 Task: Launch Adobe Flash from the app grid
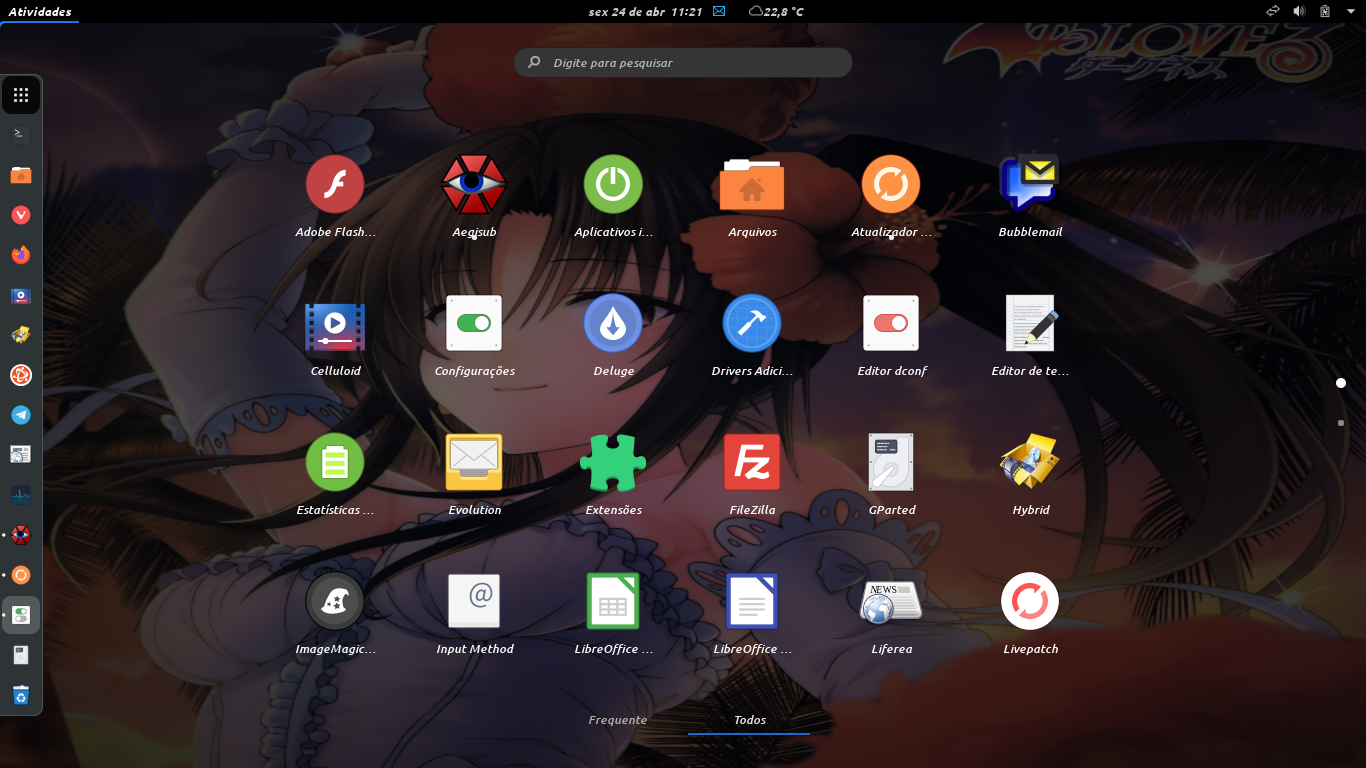click(335, 185)
